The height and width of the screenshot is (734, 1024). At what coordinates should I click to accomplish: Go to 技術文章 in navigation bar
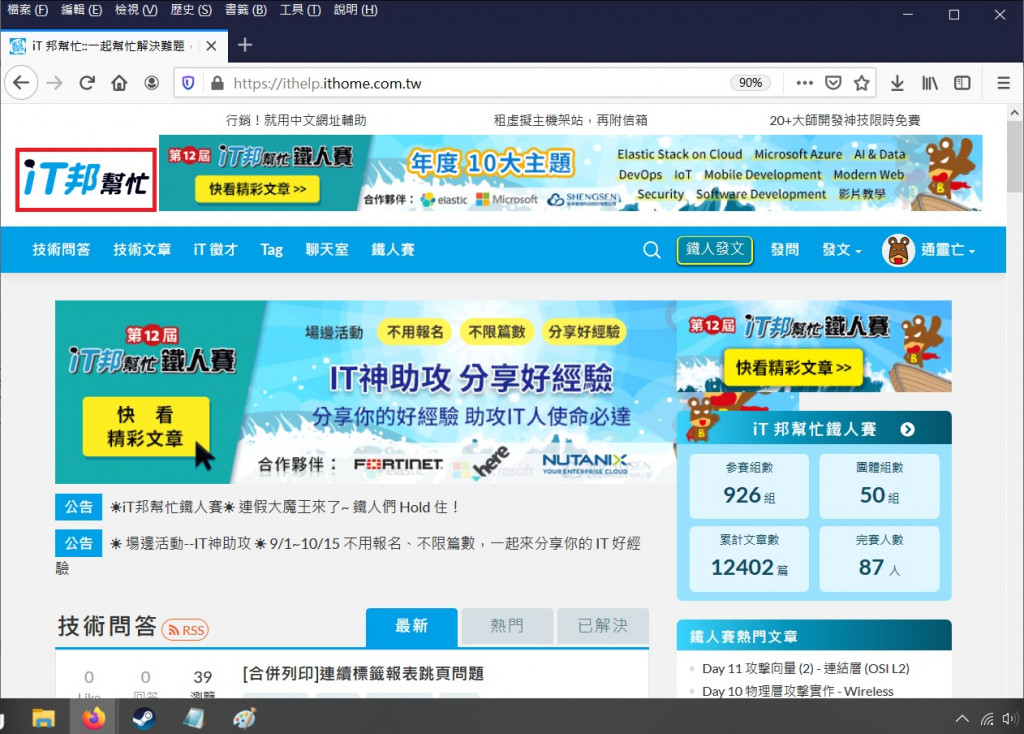142,249
